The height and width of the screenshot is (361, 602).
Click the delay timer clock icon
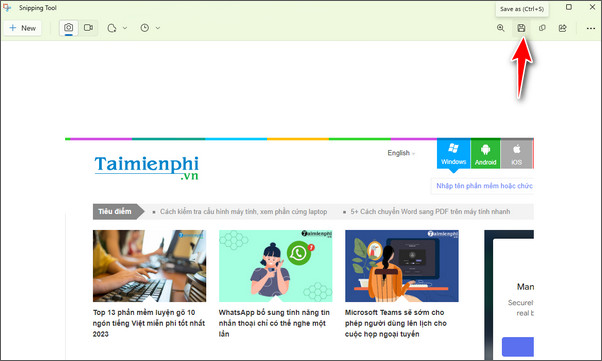[x=145, y=28]
